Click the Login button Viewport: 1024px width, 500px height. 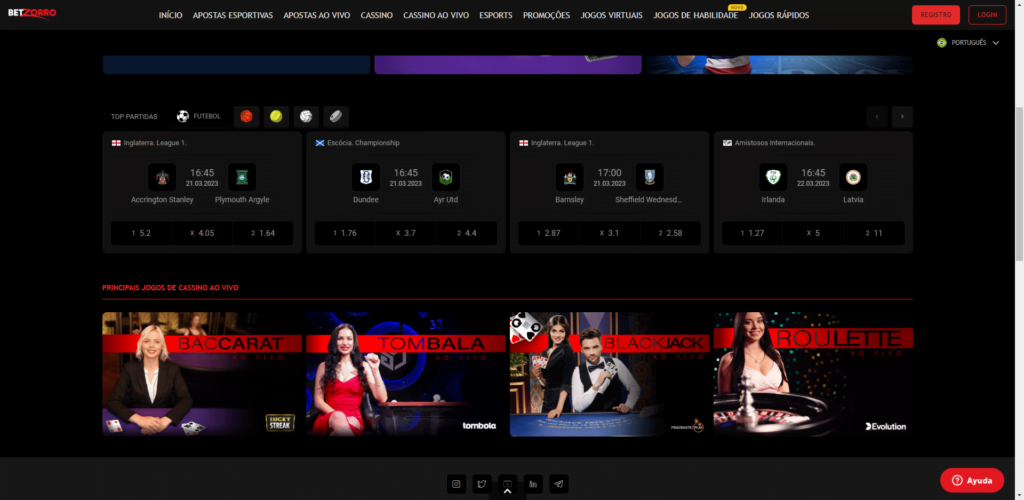987,15
